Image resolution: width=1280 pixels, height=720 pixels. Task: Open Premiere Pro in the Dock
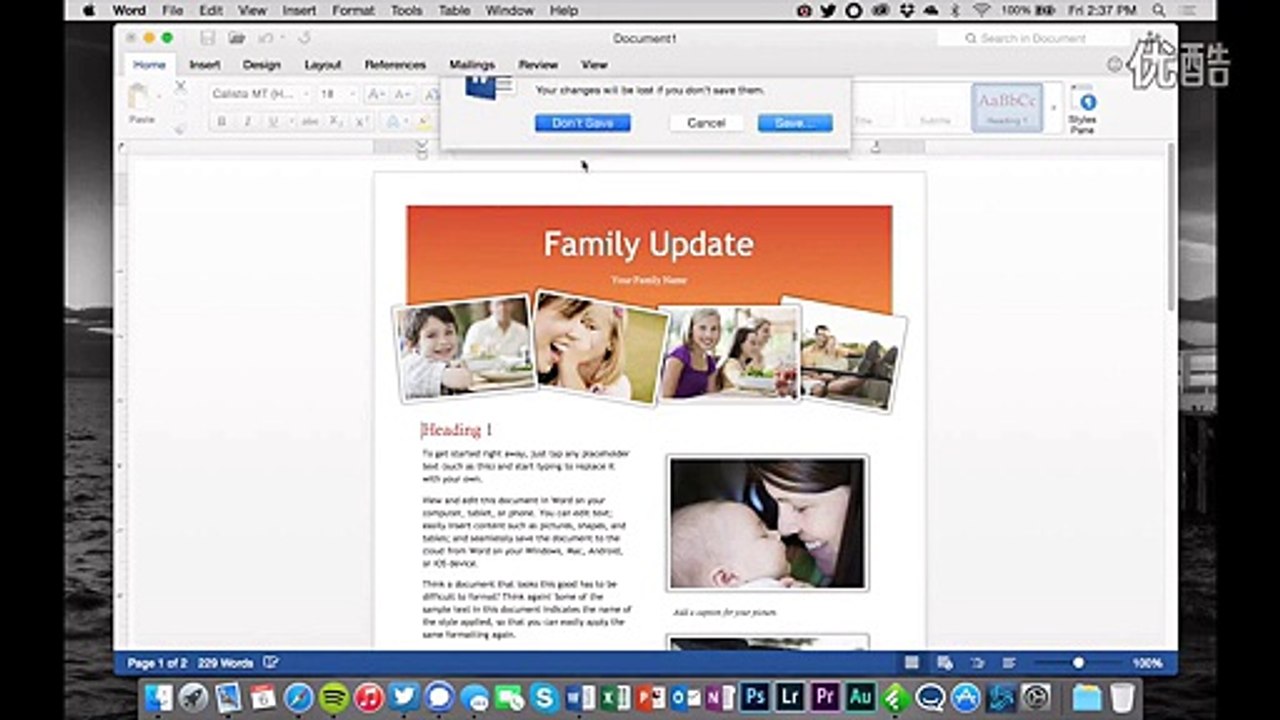pos(825,697)
